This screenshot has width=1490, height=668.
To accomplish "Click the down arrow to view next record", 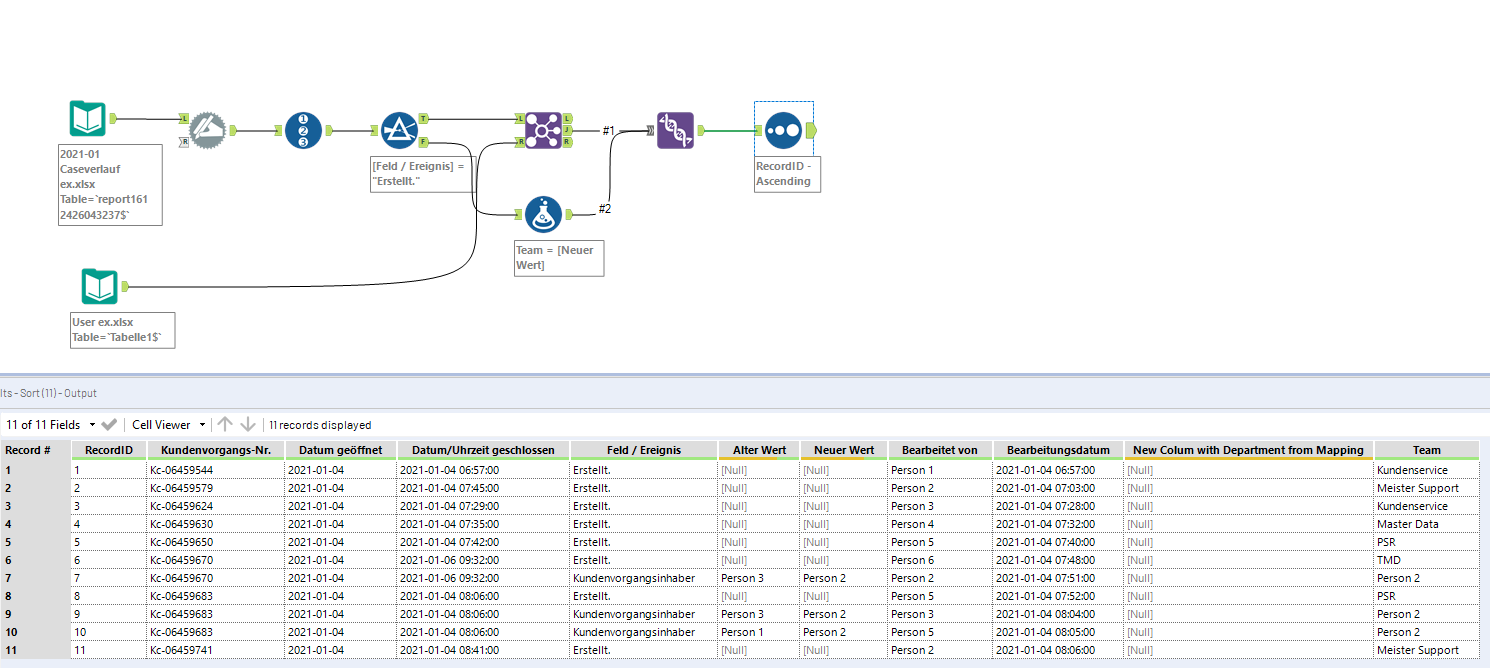I will tap(249, 424).
